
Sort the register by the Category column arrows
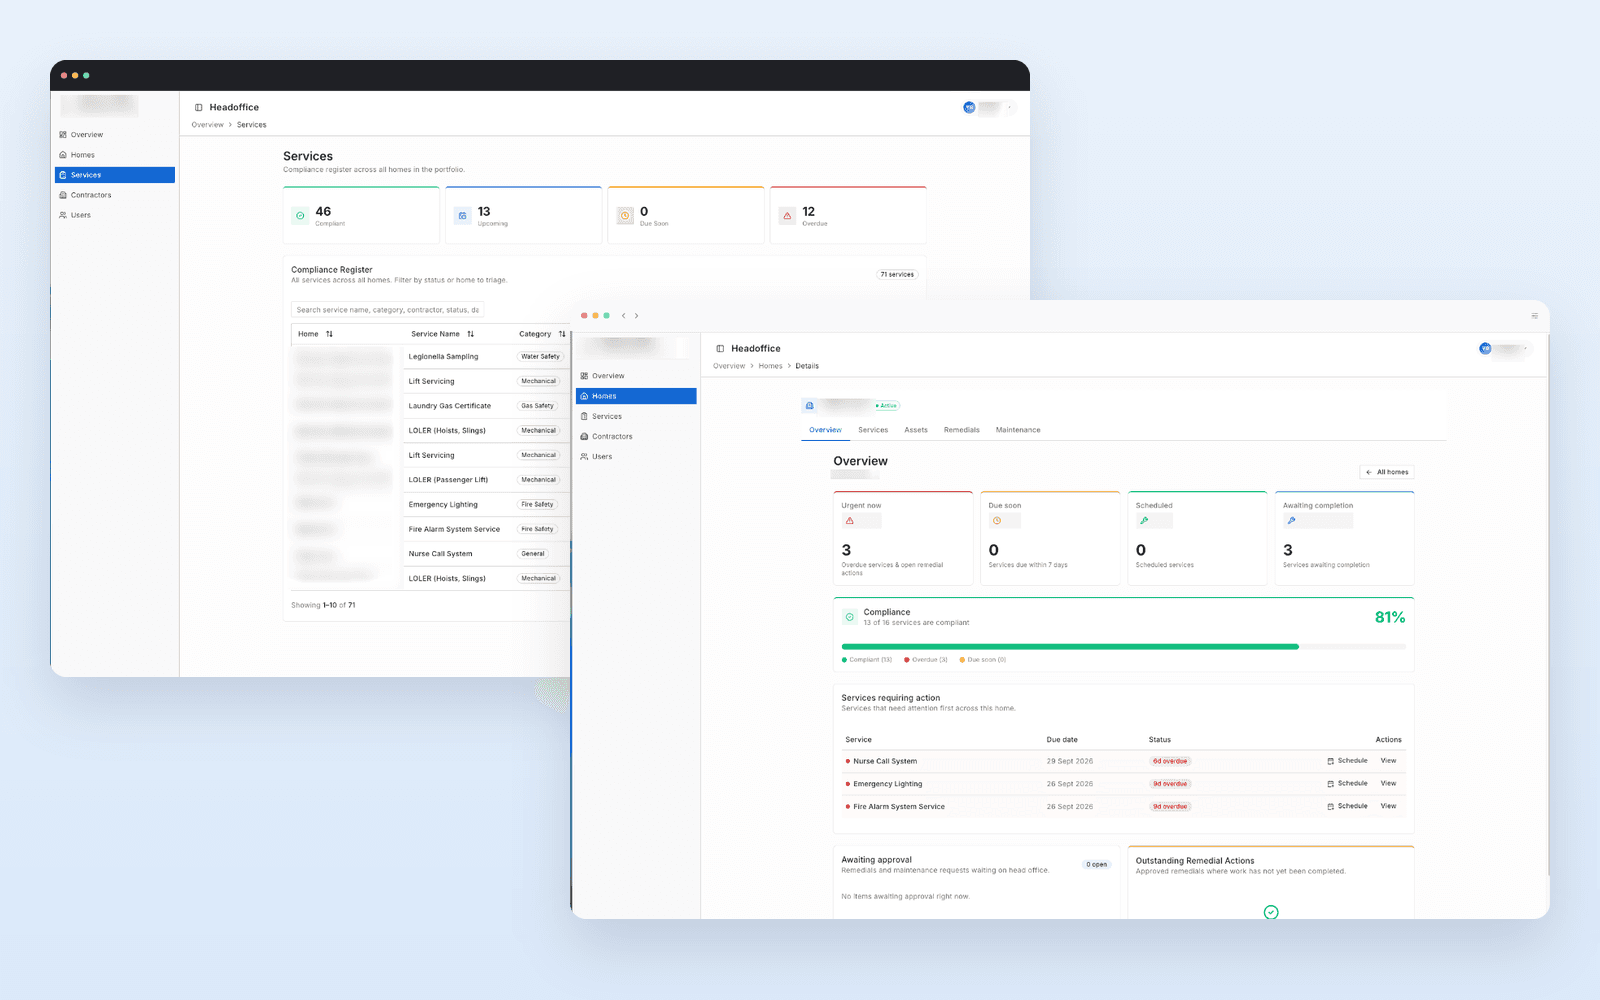[x=562, y=334]
